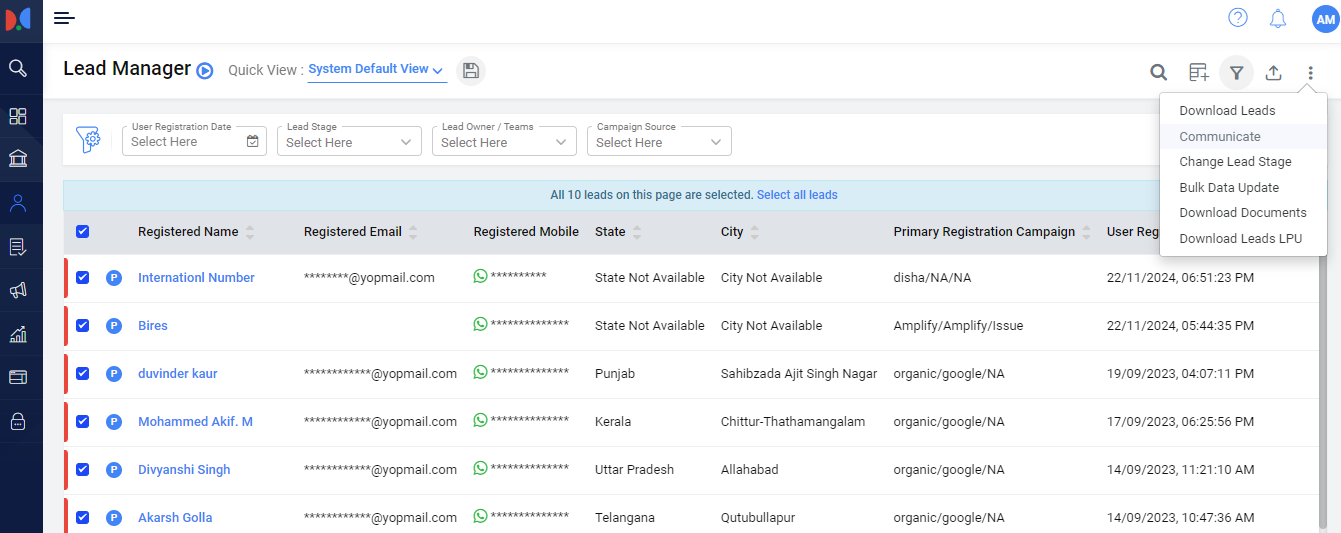
Task: Sort by the Registered Name column arrows
Action: point(250,232)
